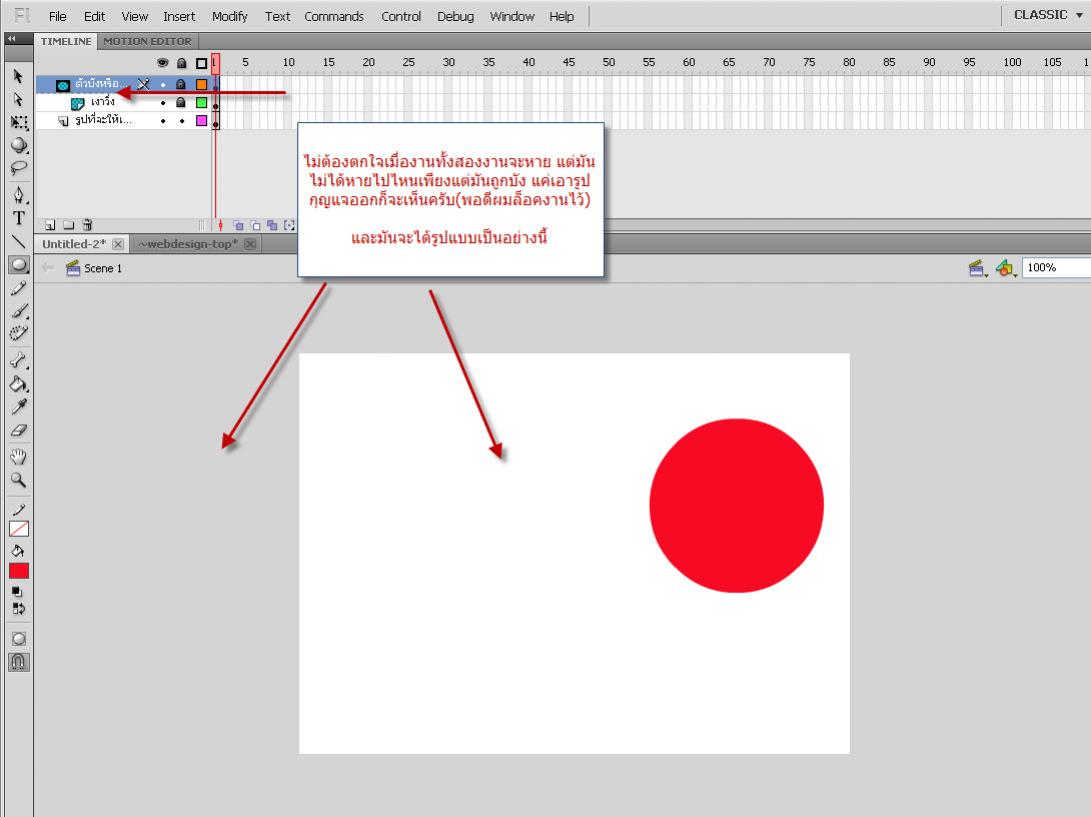Click the green outline swatch of เงาวิ่ง layer
The height and width of the screenshot is (817, 1091).
[201, 102]
